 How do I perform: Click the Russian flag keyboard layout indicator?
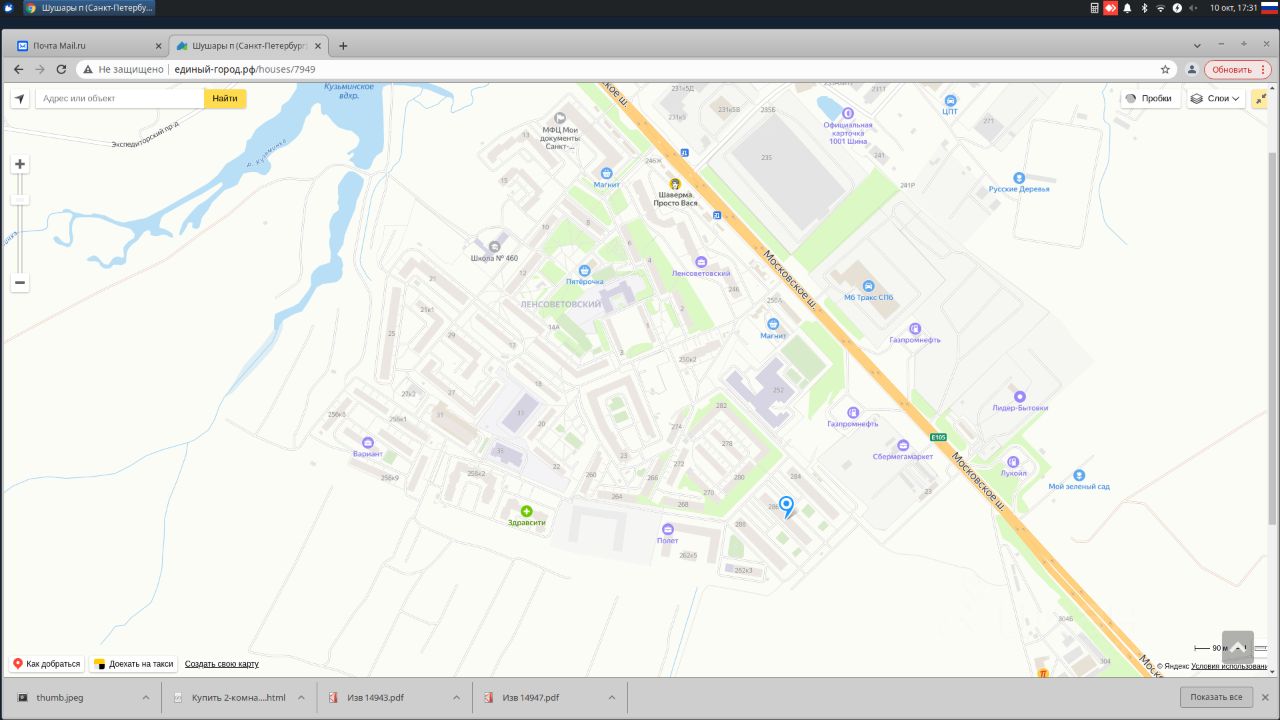pos(1269,7)
